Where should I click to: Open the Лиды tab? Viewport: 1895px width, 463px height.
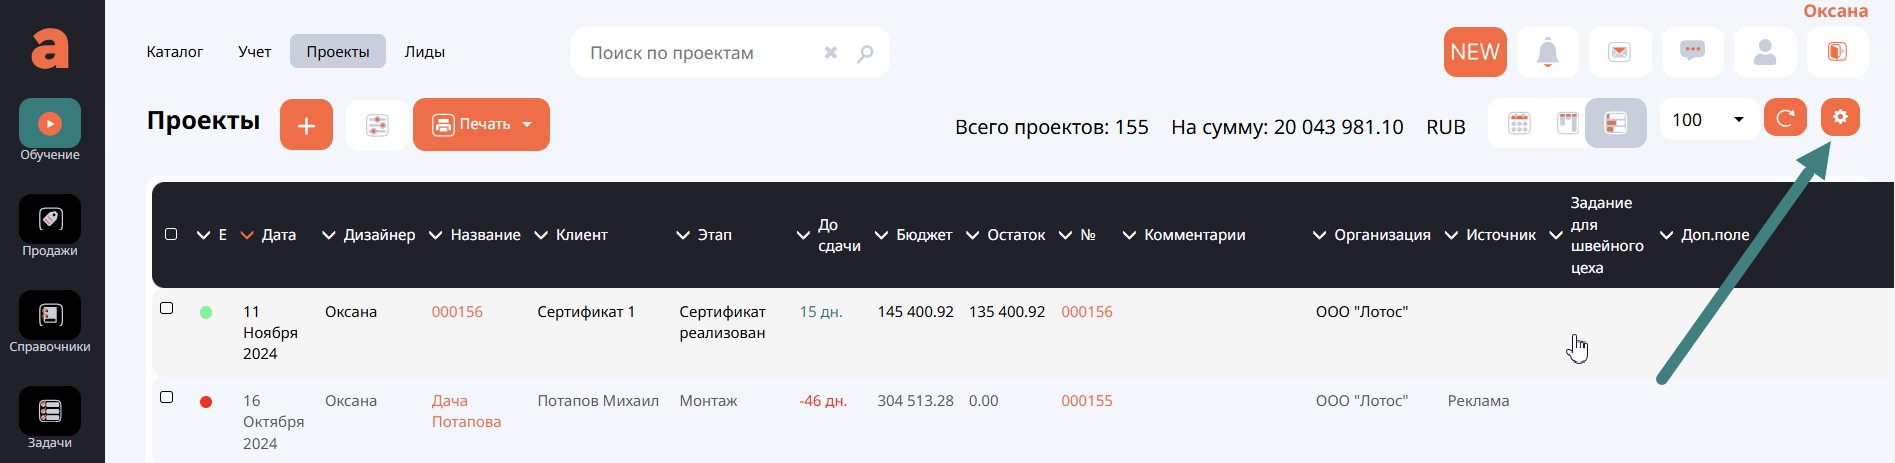tap(424, 52)
